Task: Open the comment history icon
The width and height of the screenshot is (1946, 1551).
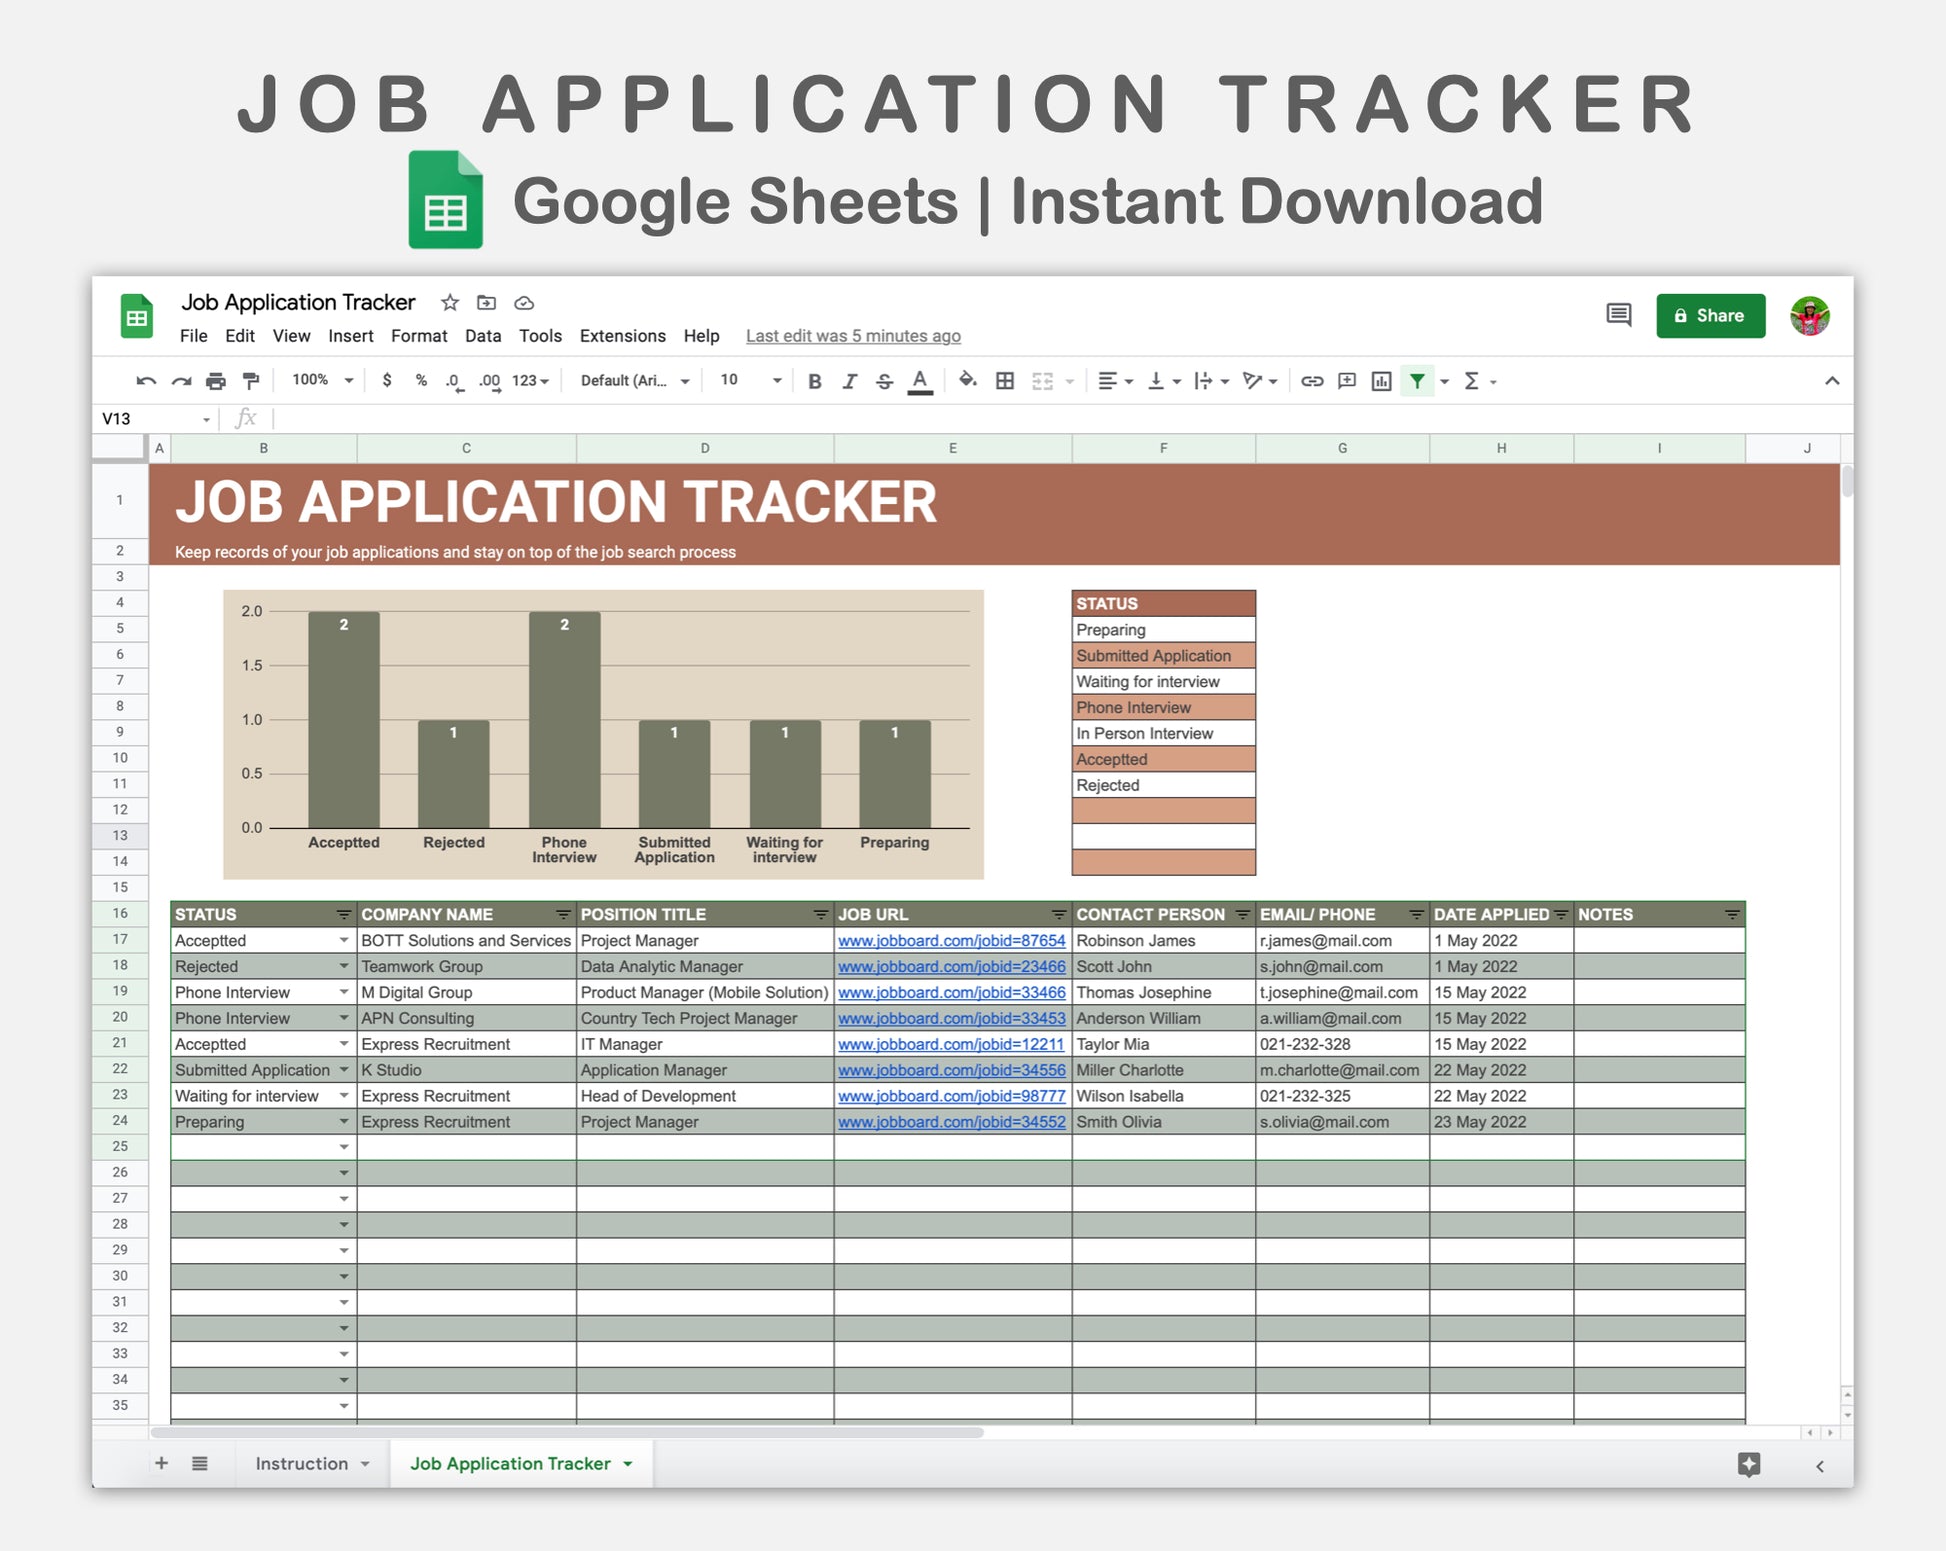Action: [x=1618, y=316]
